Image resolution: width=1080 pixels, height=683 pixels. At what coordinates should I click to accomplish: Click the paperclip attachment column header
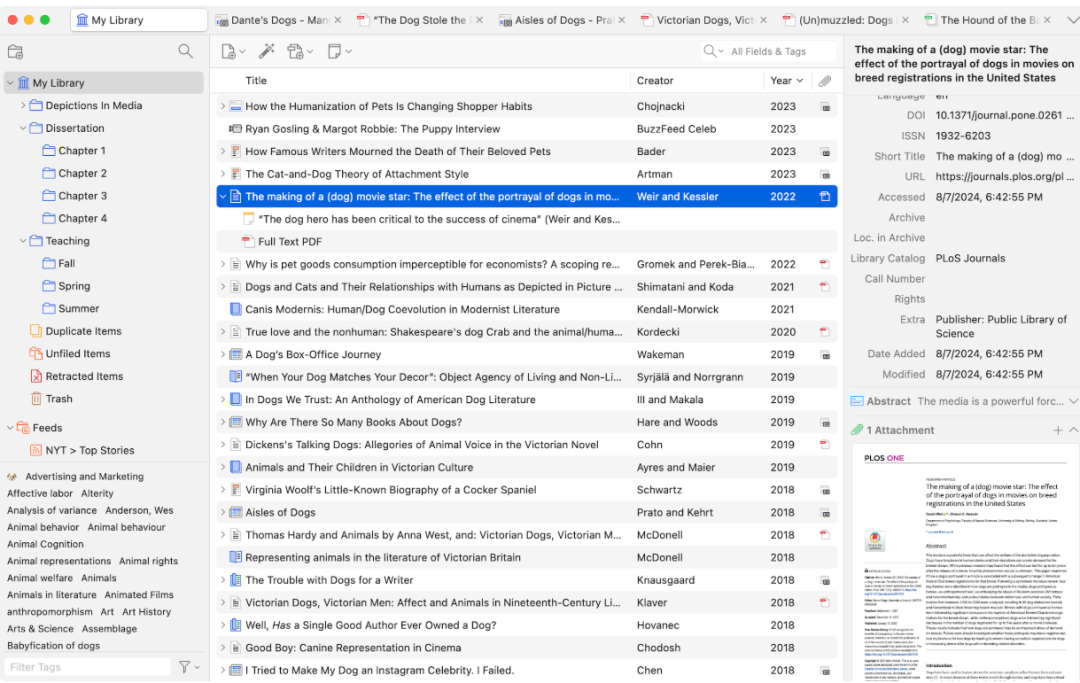coord(824,81)
